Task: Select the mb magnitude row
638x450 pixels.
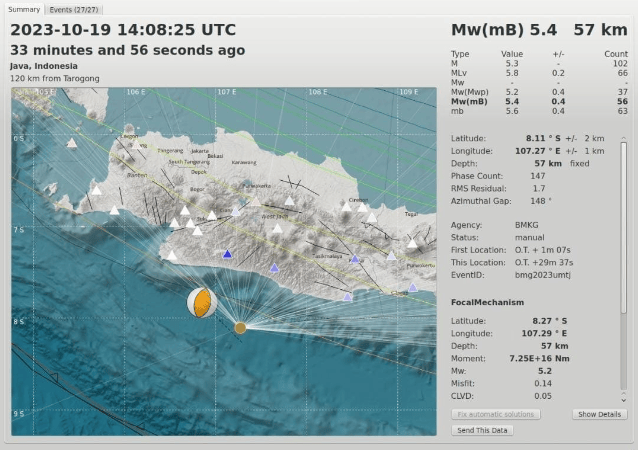Action: pos(539,111)
